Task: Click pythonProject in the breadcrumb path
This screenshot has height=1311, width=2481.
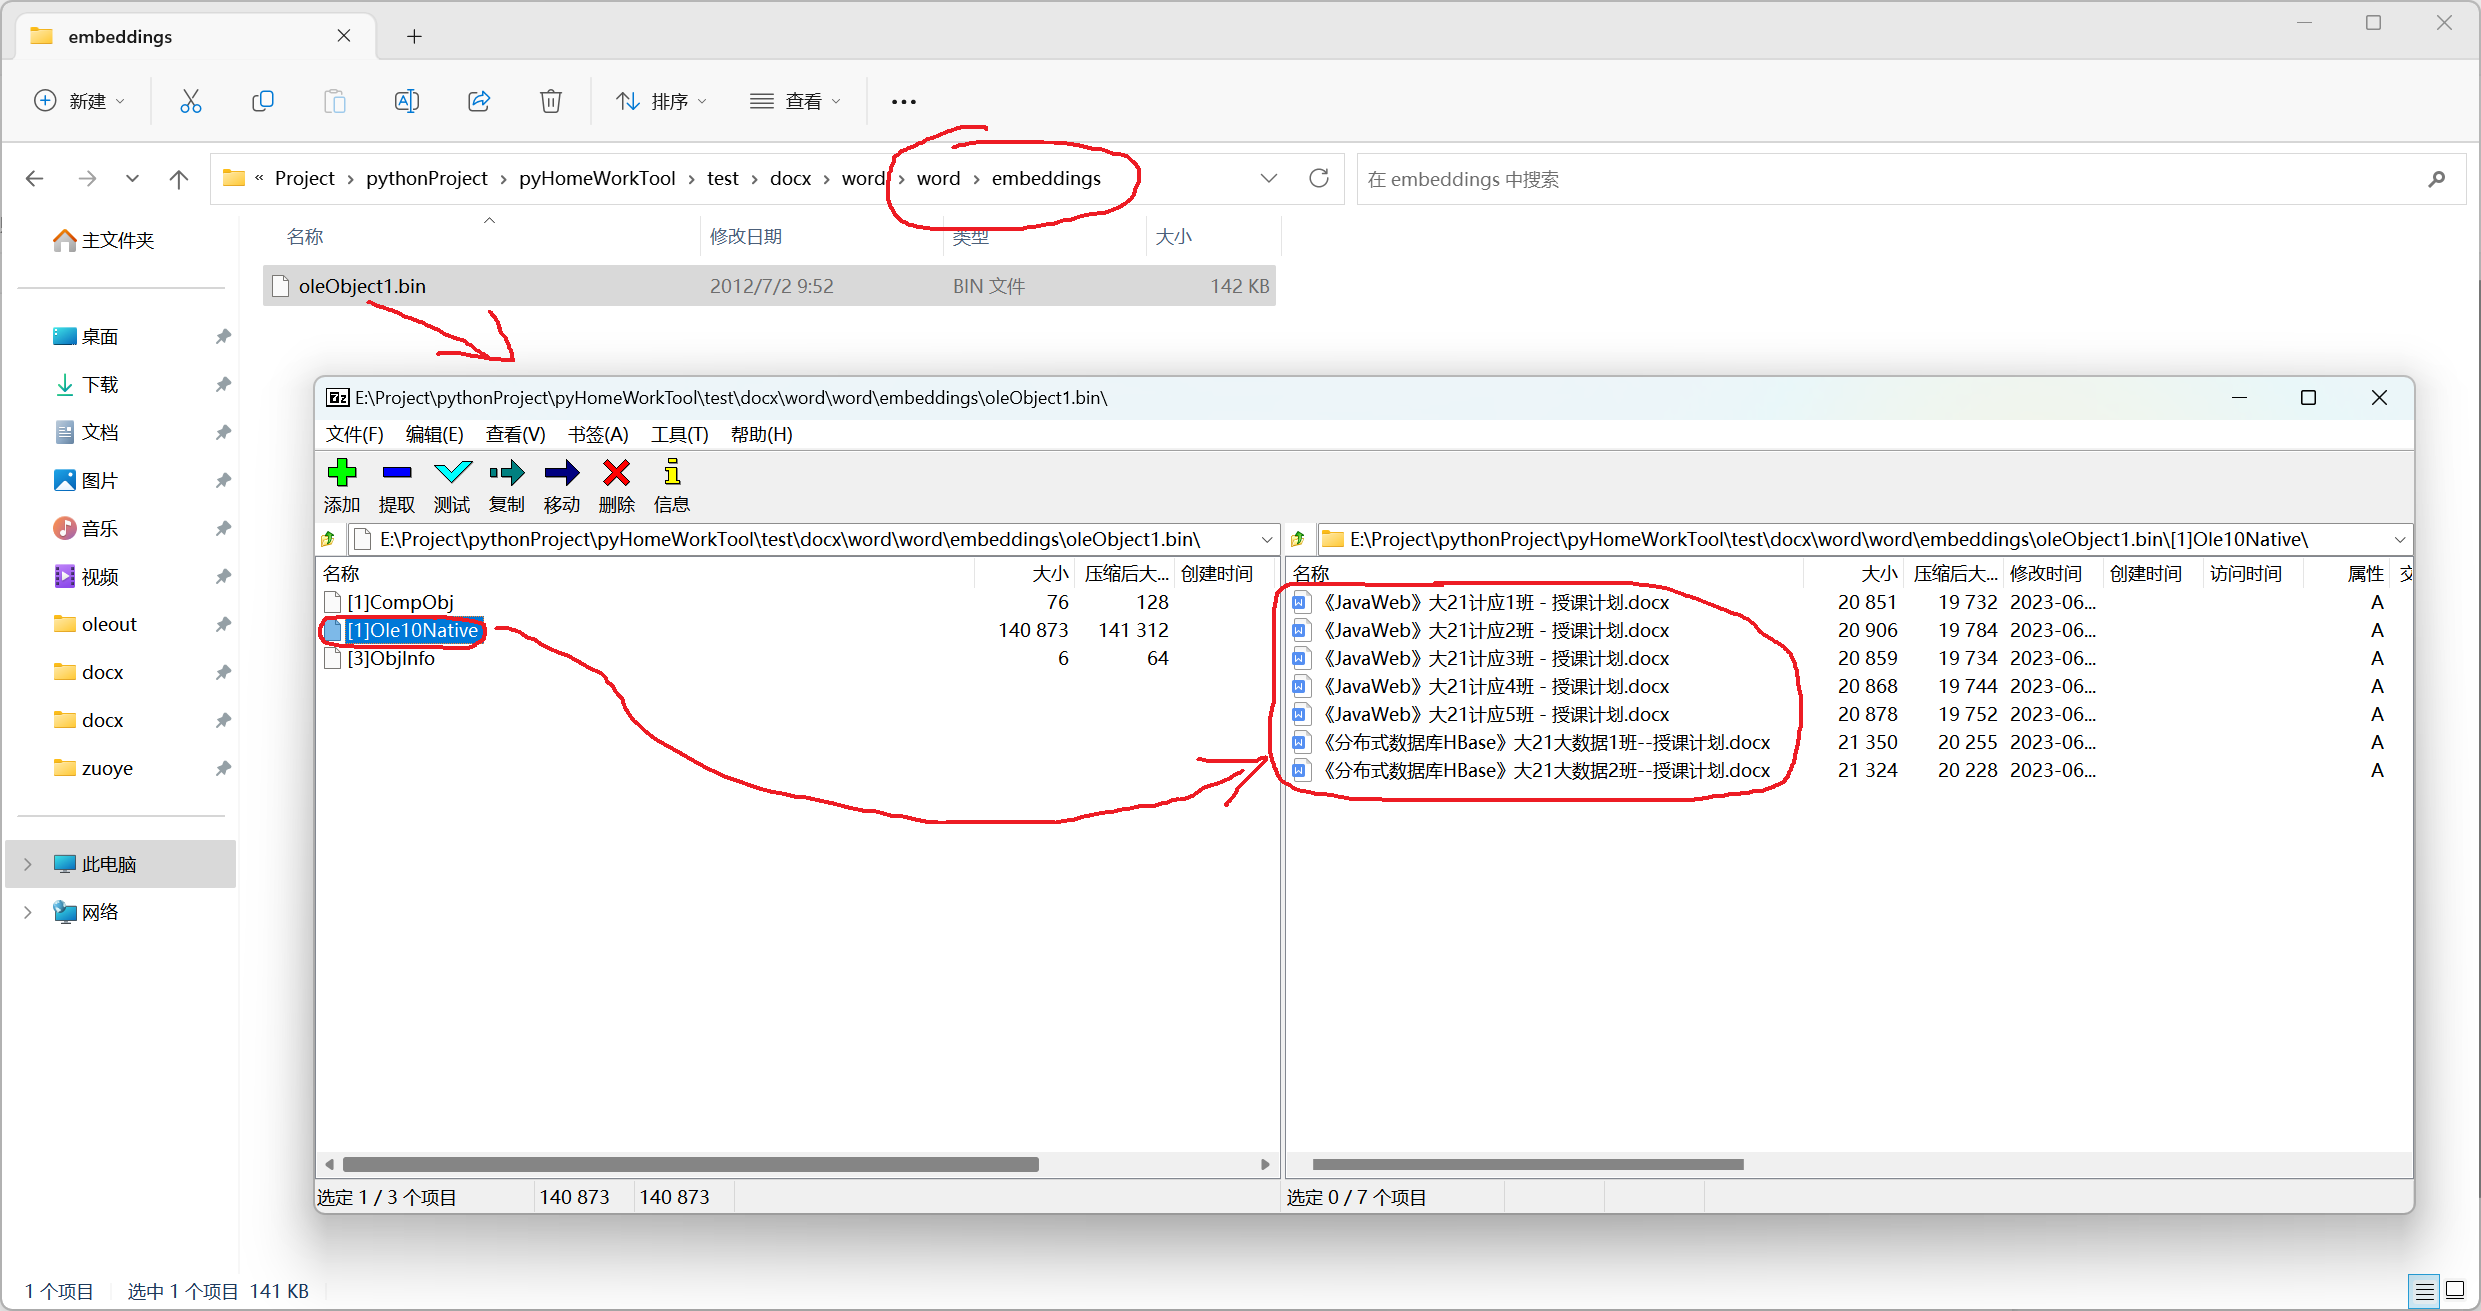Action: (427, 178)
